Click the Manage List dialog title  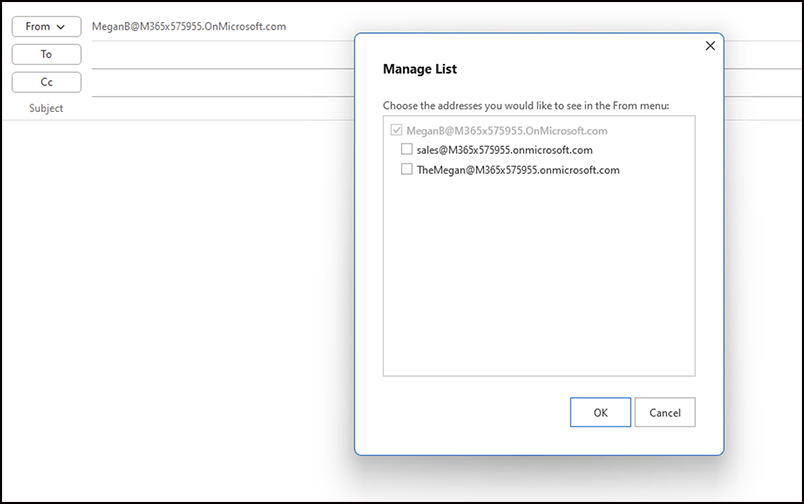click(x=420, y=70)
